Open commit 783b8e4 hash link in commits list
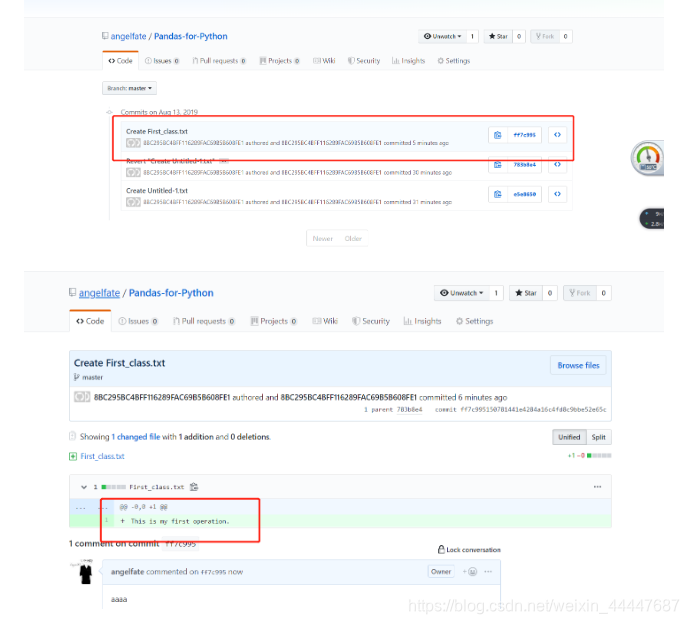 coord(525,165)
